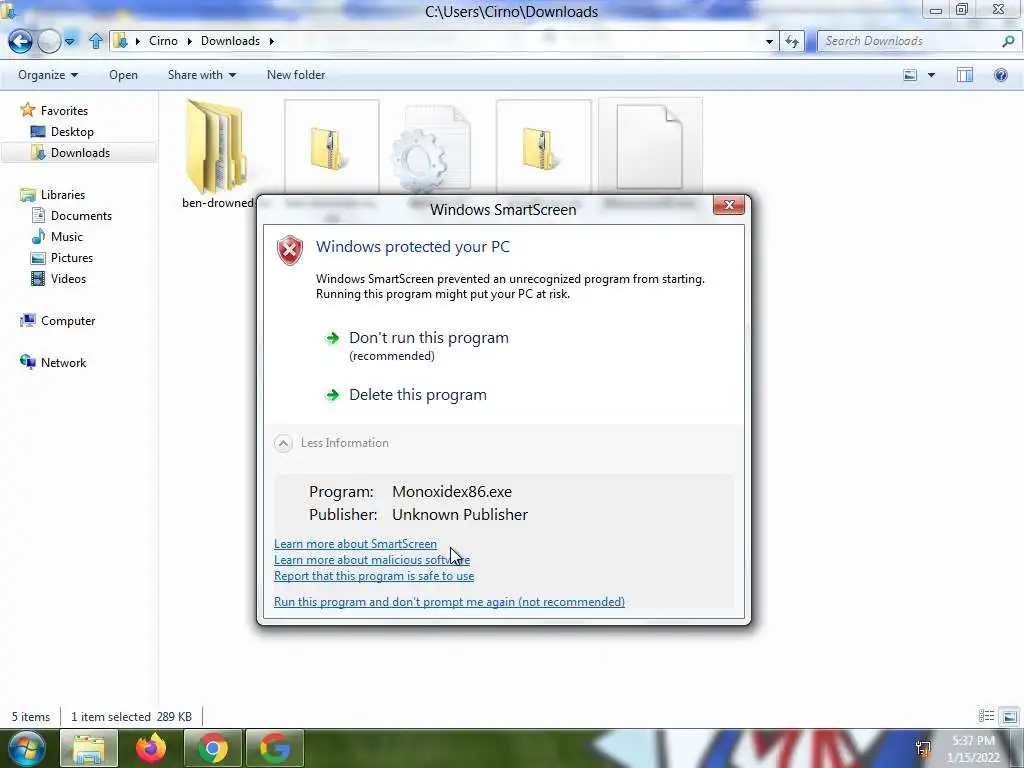Expand the arrow after Downloads breadcrumb

pos(272,41)
